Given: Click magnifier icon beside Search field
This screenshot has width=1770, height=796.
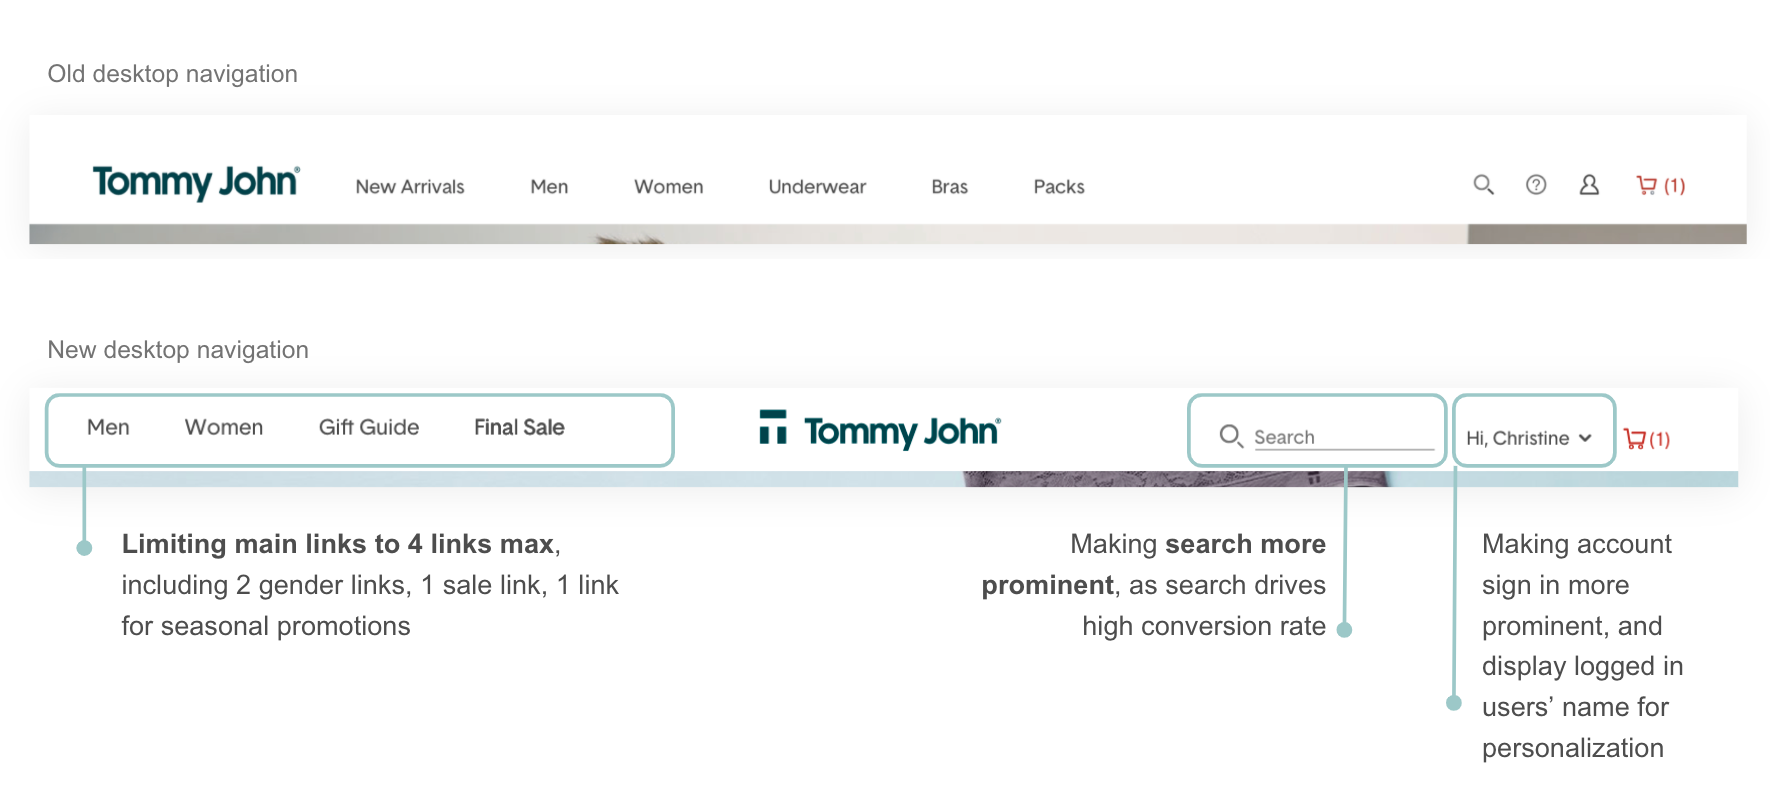Looking at the screenshot, I should tap(1231, 437).
